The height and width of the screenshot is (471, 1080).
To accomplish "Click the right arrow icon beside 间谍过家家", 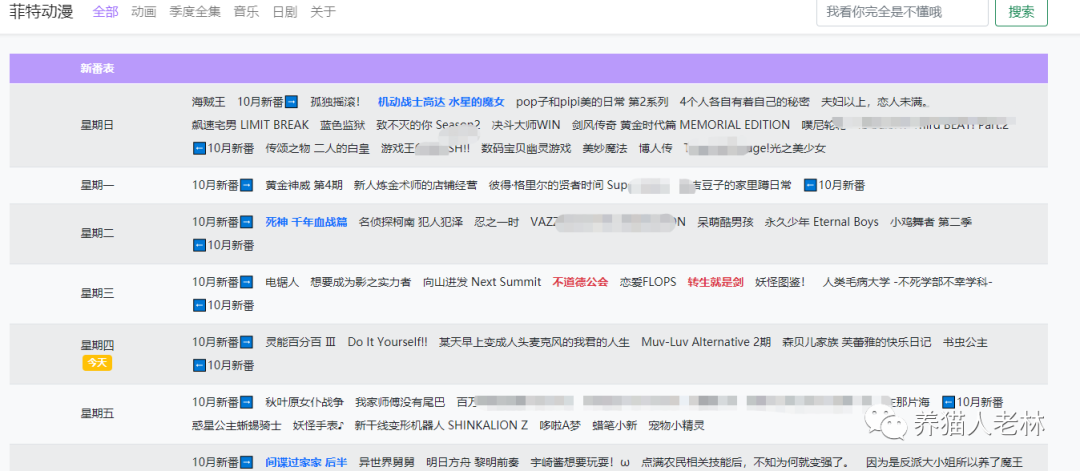I will point(247,462).
